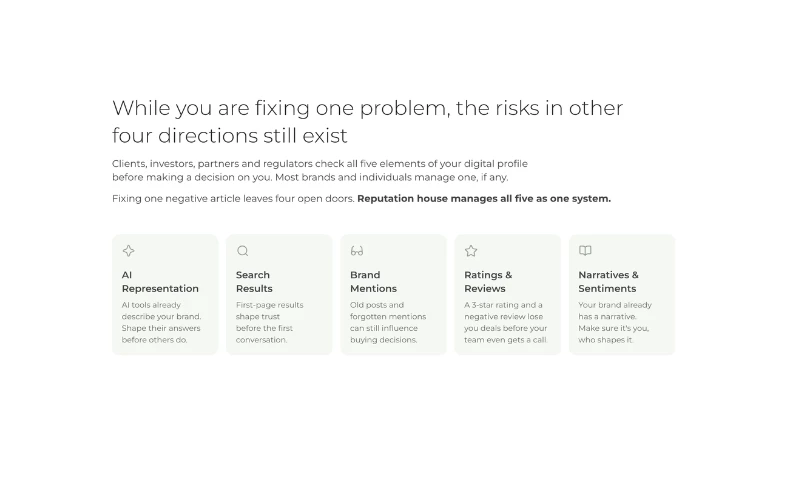Click 'Fixing one negative article' sentence

233,198
